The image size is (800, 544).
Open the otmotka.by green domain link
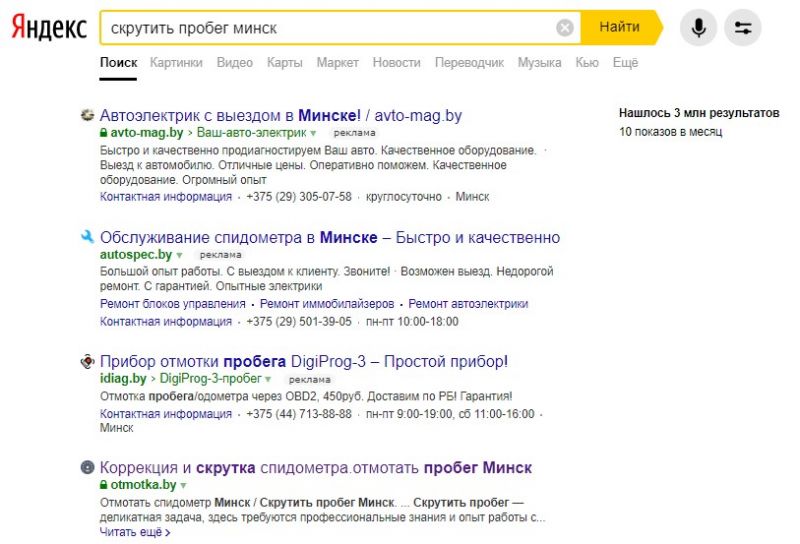click(x=143, y=485)
